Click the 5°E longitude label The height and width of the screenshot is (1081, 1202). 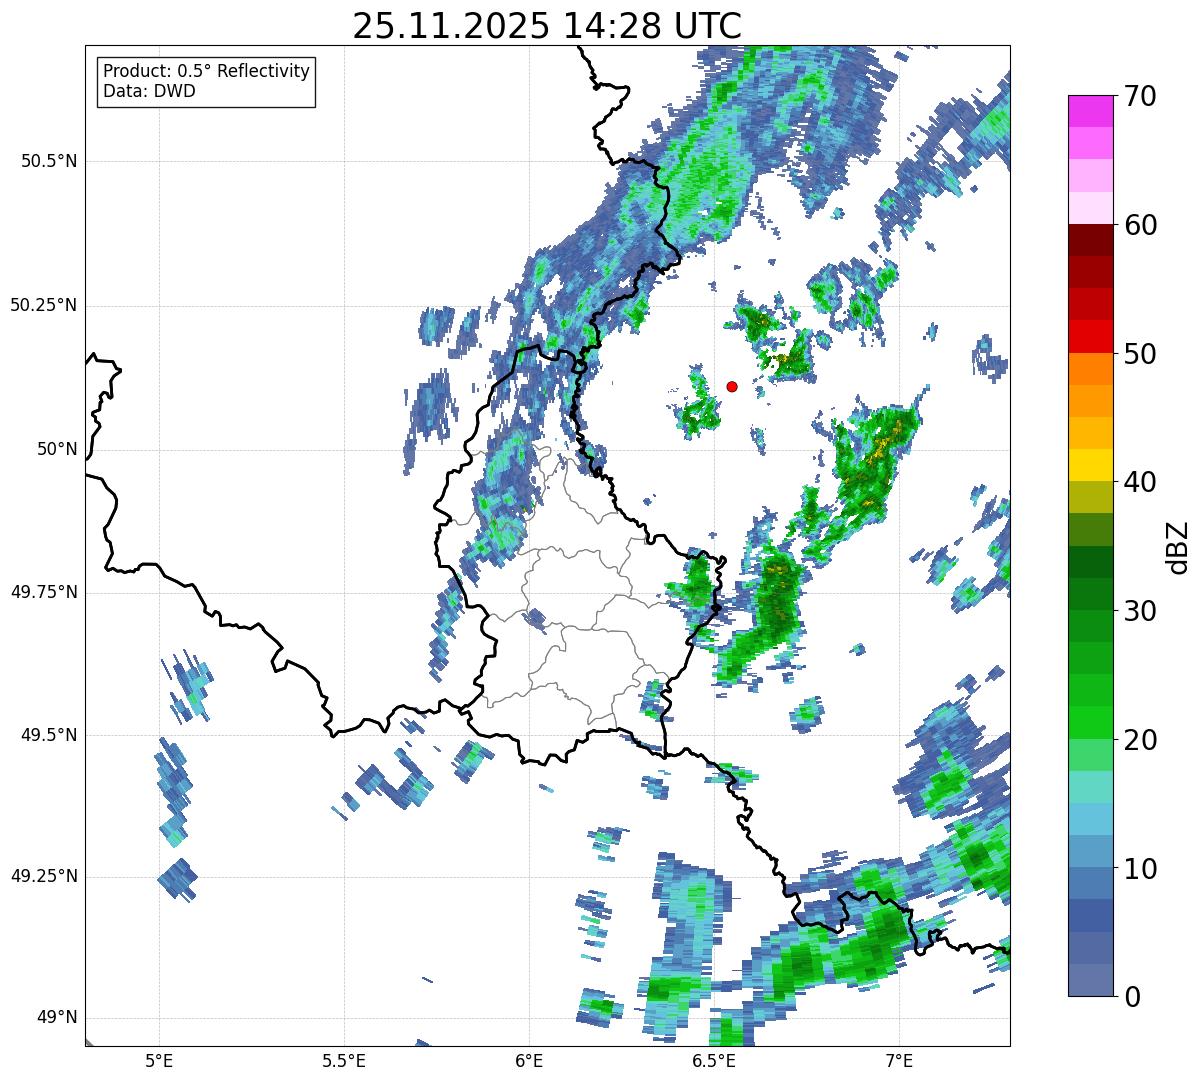pyautogui.click(x=159, y=1060)
